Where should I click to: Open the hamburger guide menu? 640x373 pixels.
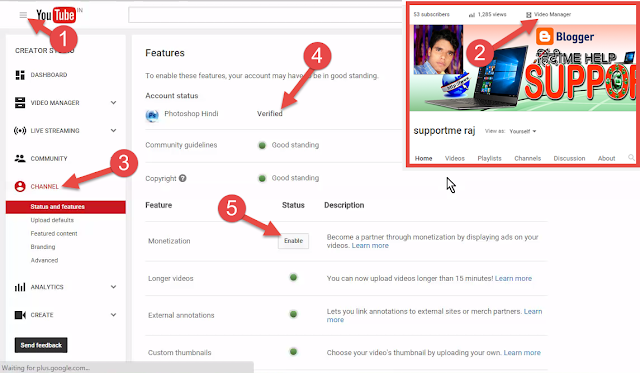pyautogui.click(x=23, y=15)
